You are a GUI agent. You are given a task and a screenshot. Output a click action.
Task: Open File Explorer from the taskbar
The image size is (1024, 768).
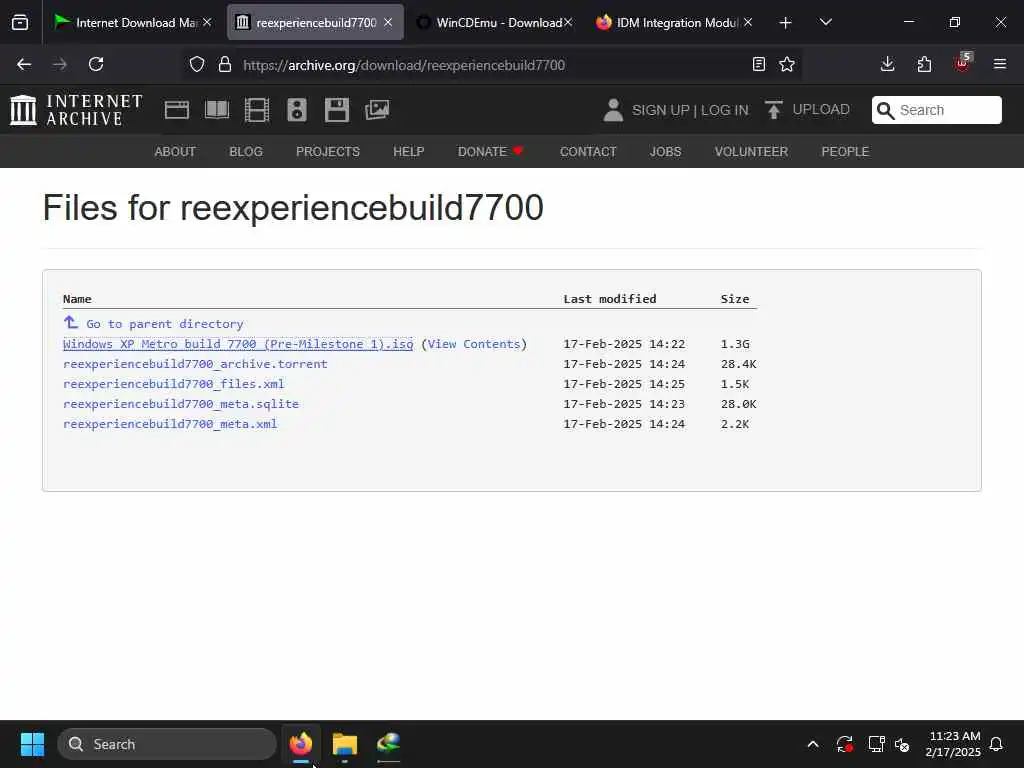point(344,744)
